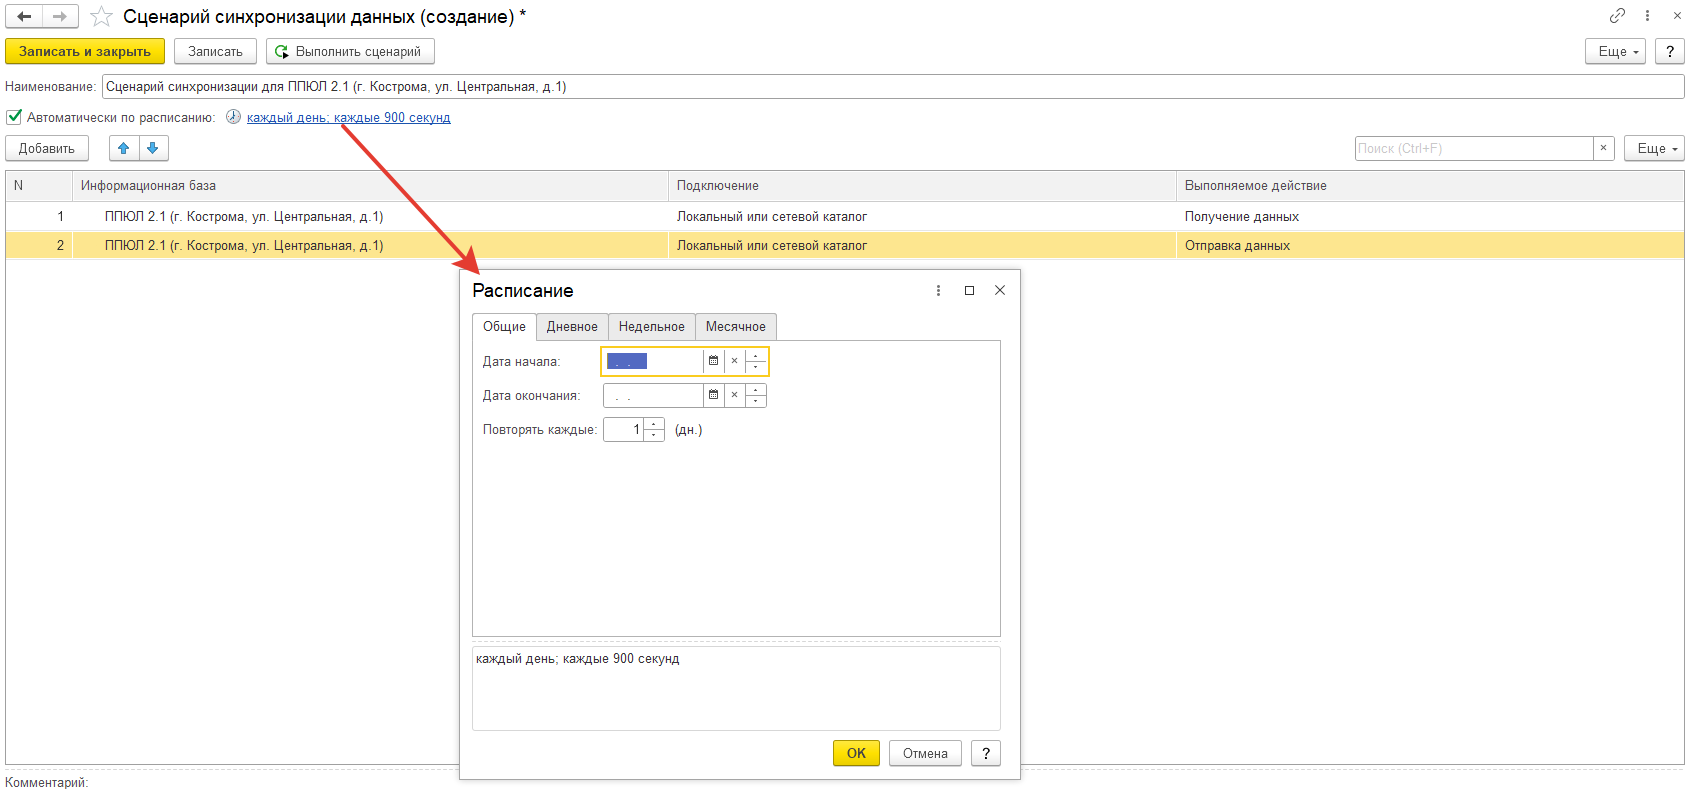
Task: Click the N column header
Action: pyautogui.click(x=39, y=185)
